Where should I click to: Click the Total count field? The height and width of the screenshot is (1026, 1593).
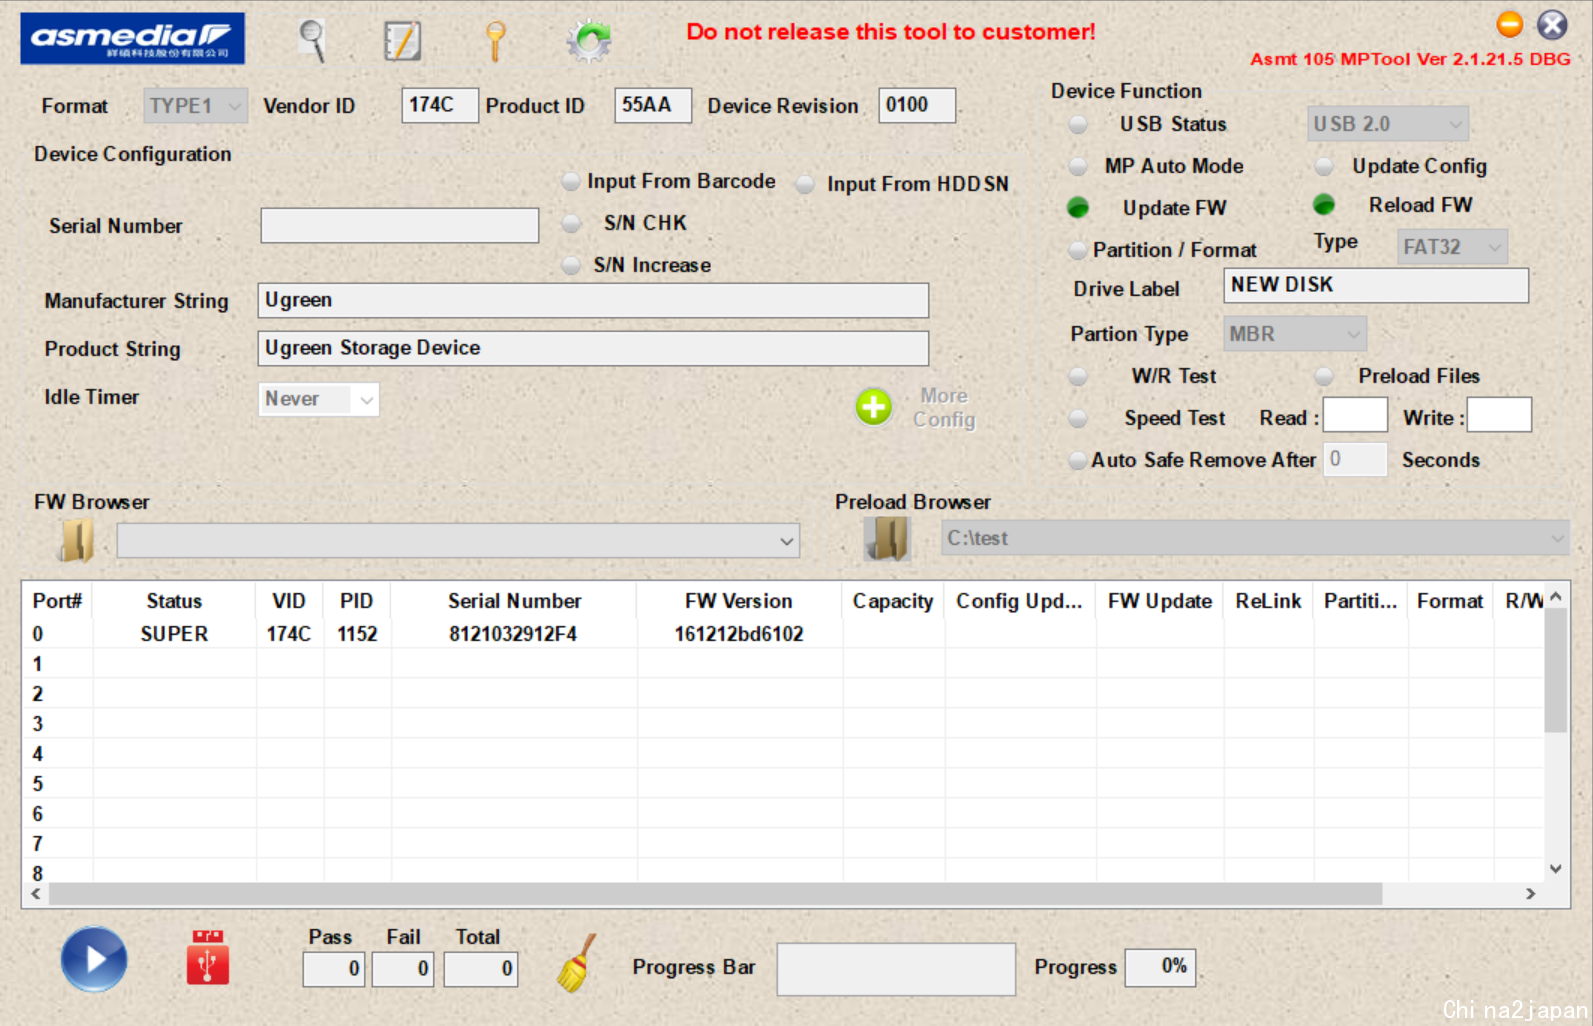pos(481,968)
